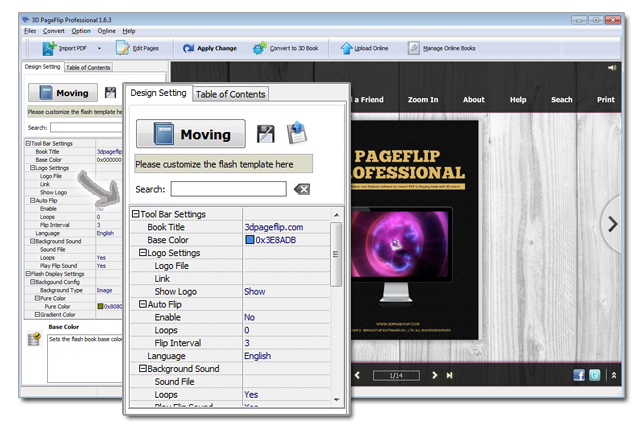Image resolution: width=644 pixels, height=447 pixels.
Task: Open the Help menu
Action: 129,31
